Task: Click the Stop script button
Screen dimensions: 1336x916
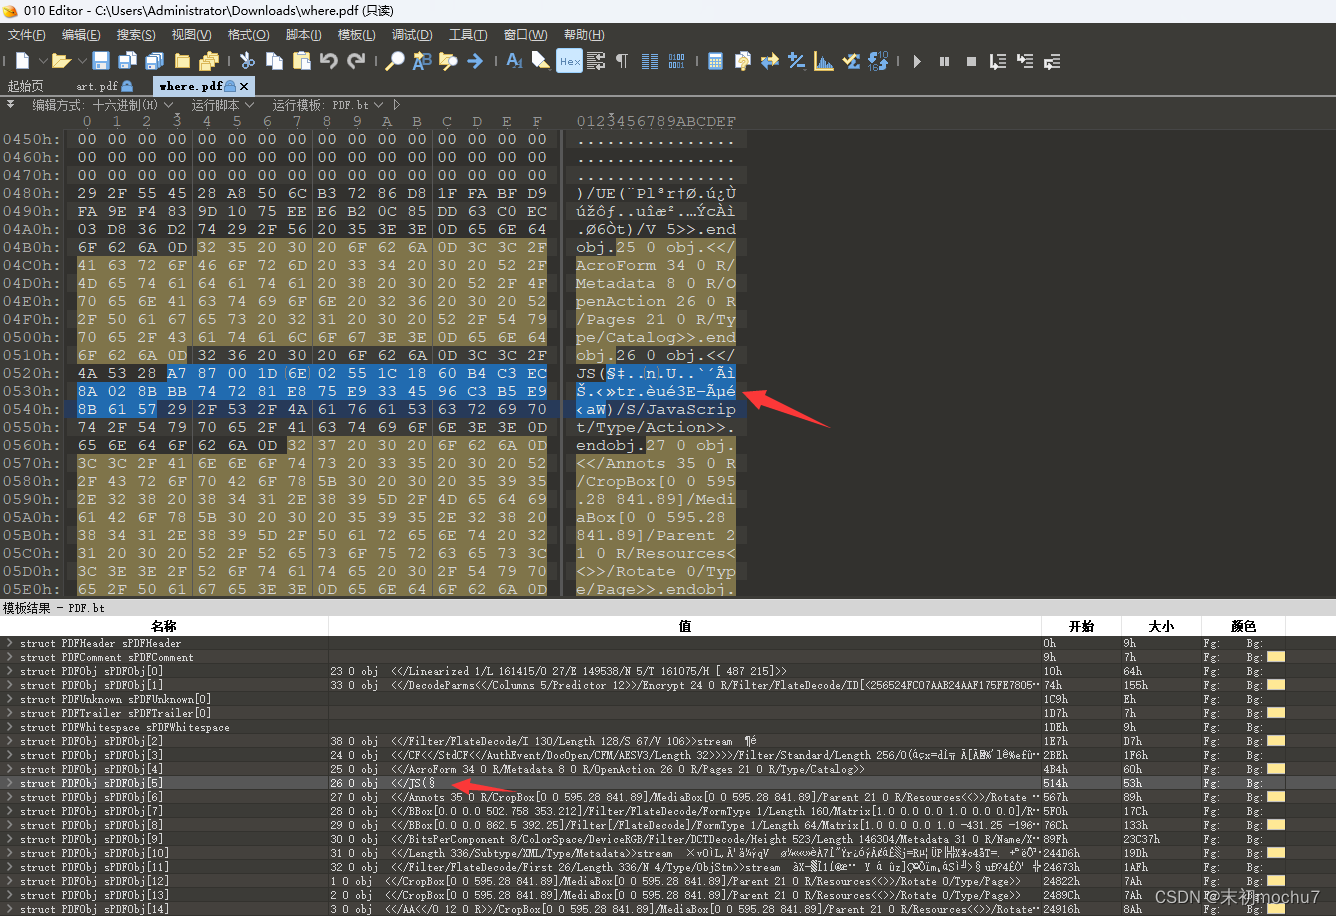Action: click(971, 61)
